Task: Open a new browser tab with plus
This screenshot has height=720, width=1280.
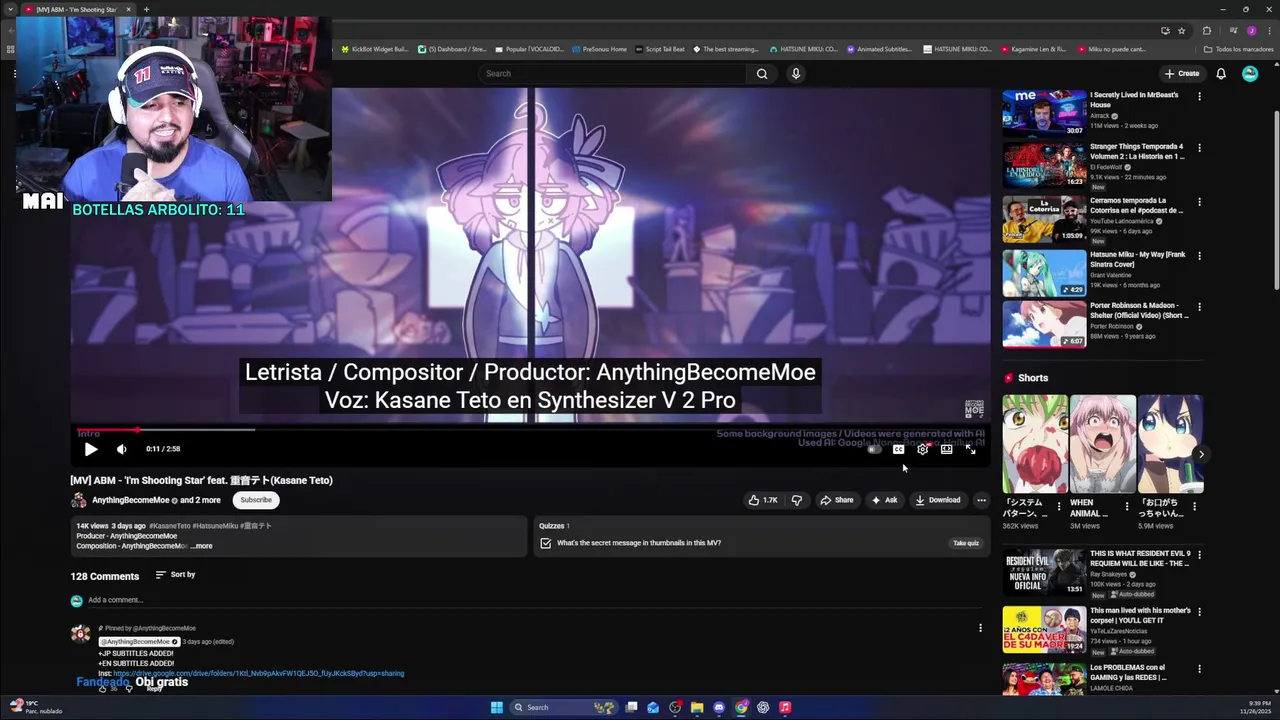Action: 146,9
